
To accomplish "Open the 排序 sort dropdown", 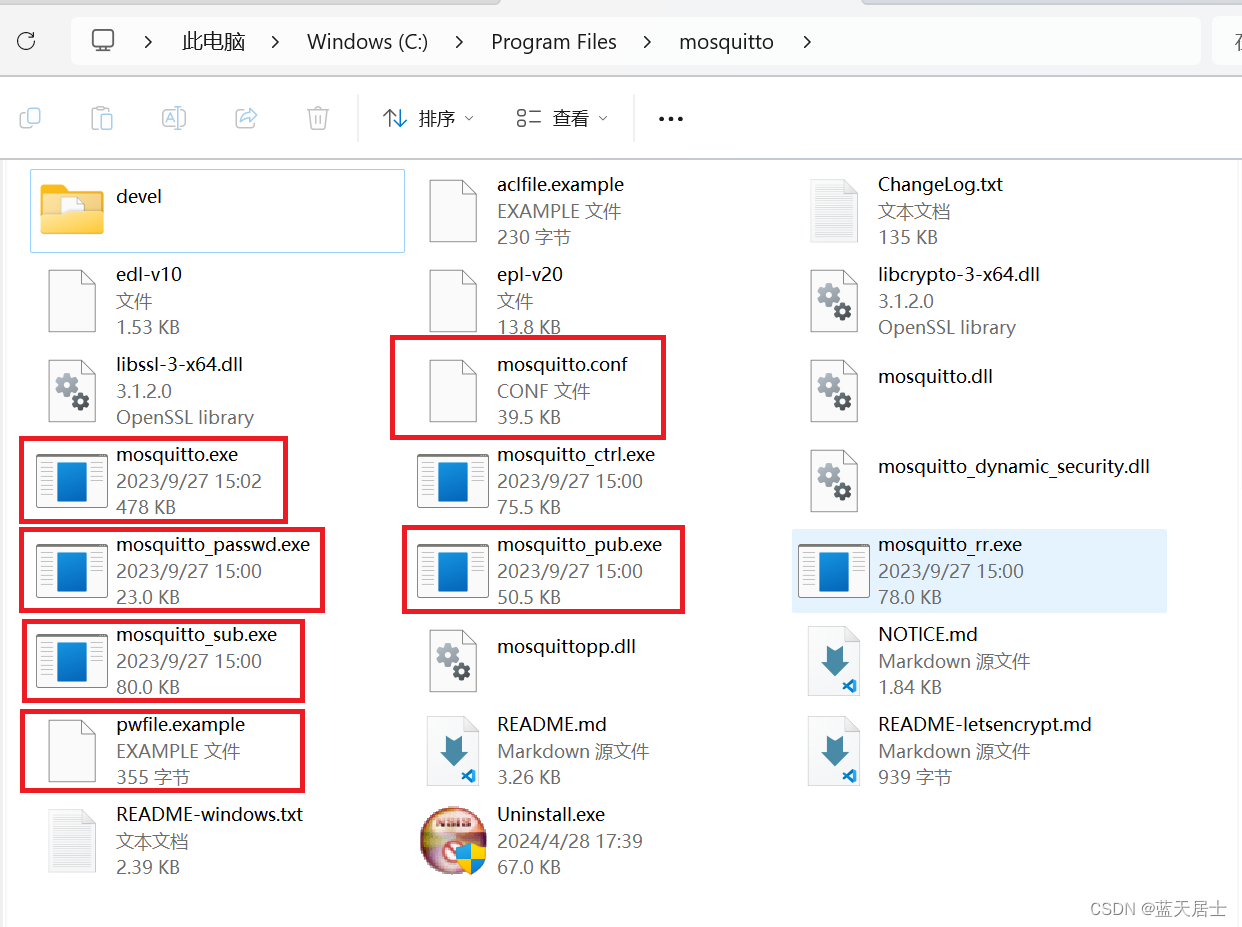I will click(x=428, y=118).
